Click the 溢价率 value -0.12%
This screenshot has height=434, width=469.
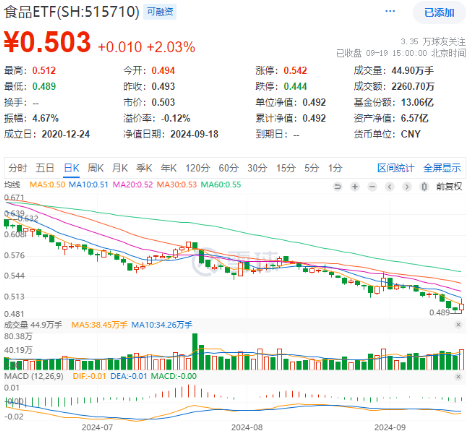coord(175,118)
